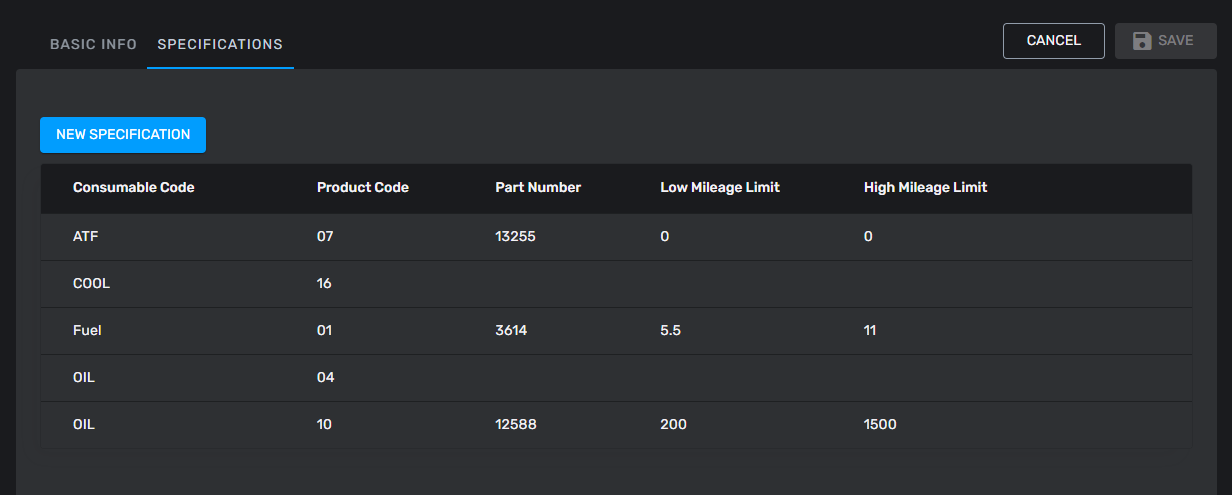
Task: Click the High Mileage Limit header
Action: pyautogui.click(x=925, y=188)
